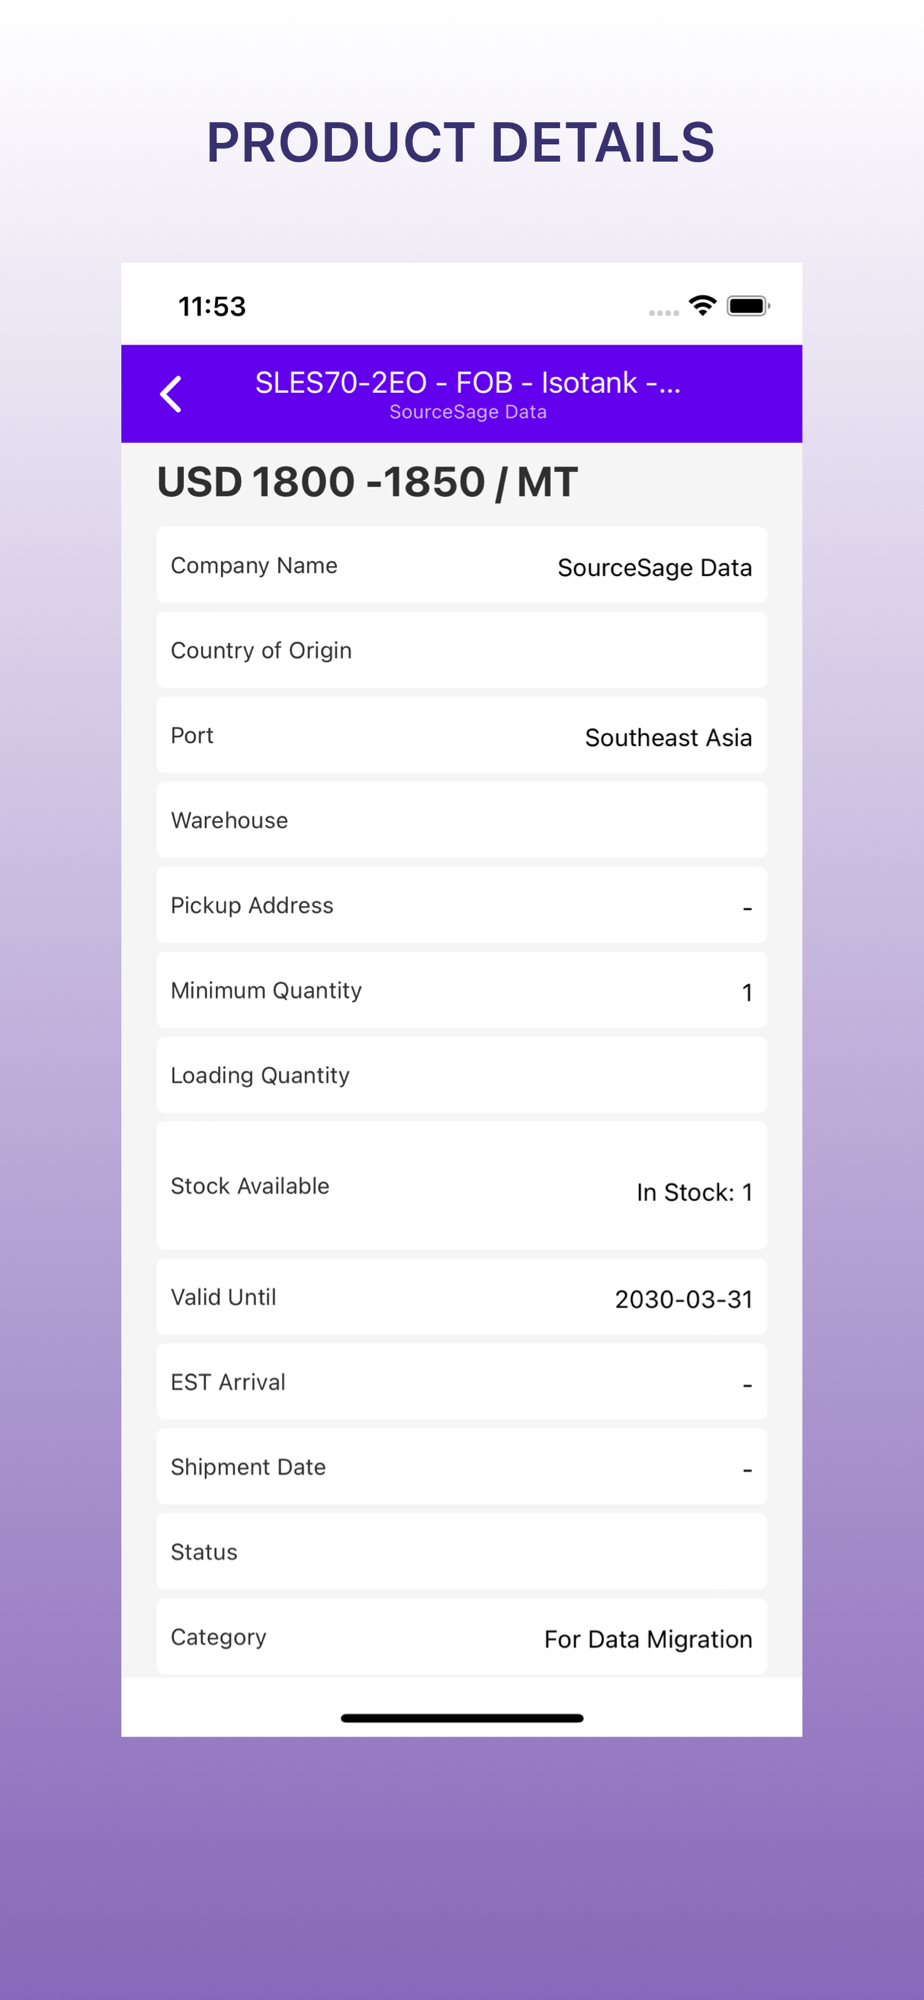
Task: Tap the SourceSage Data header subtitle
Action: [x=467, y=412]
